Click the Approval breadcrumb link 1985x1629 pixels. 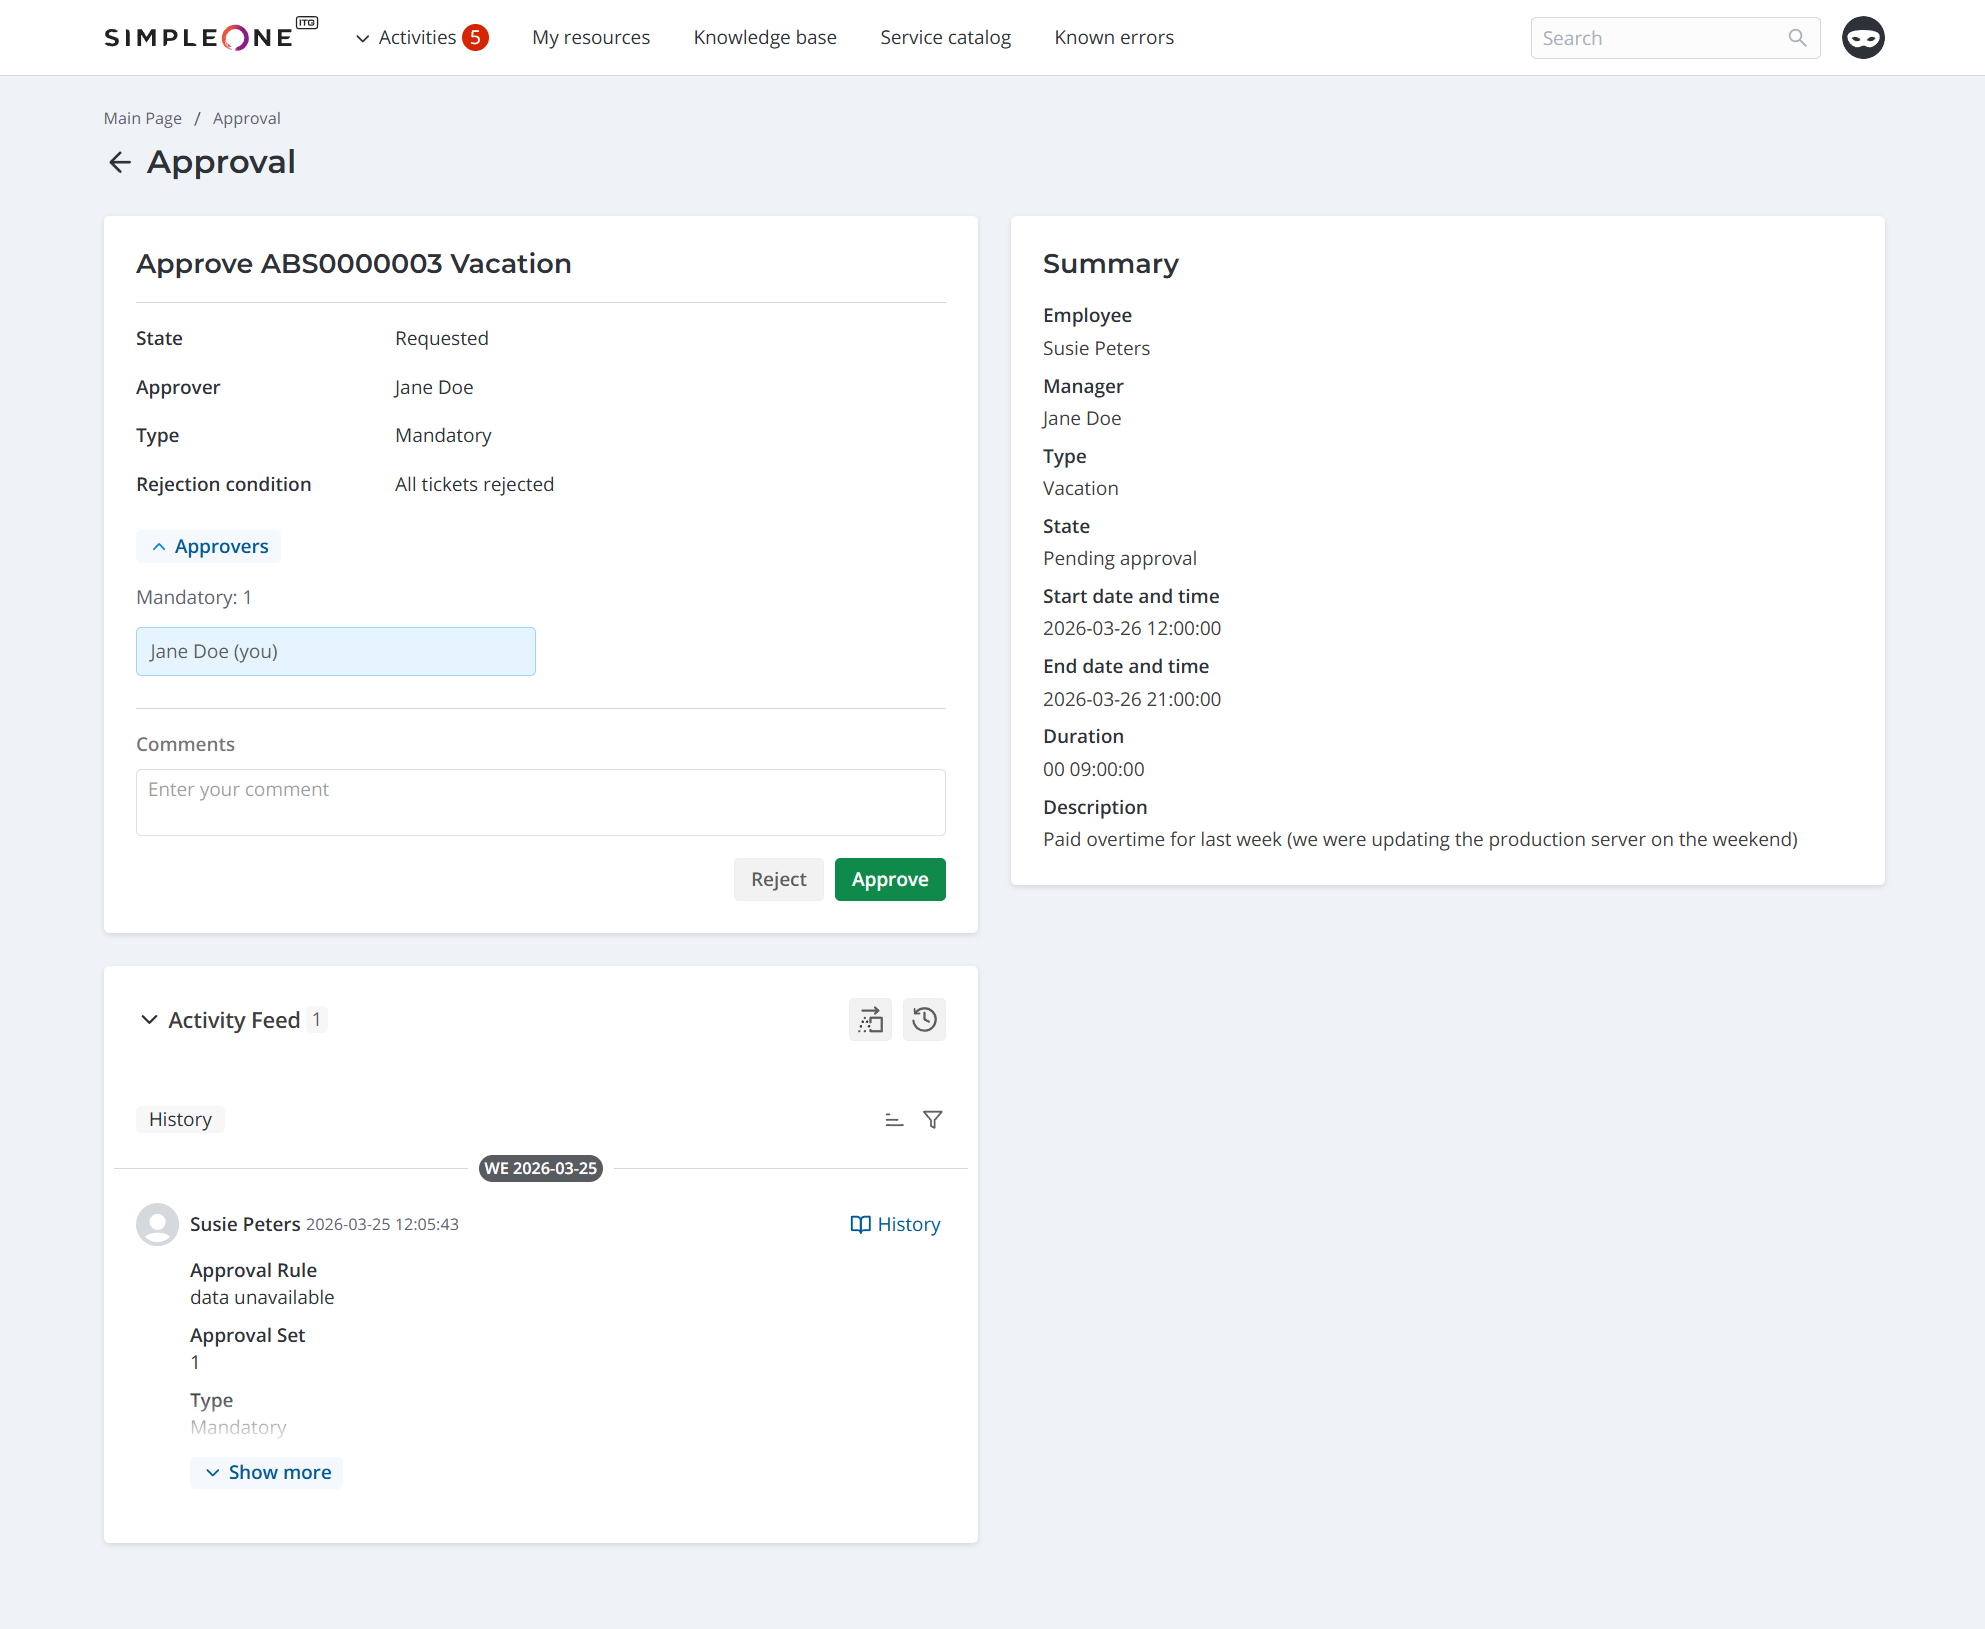click(x=246, y=118)
